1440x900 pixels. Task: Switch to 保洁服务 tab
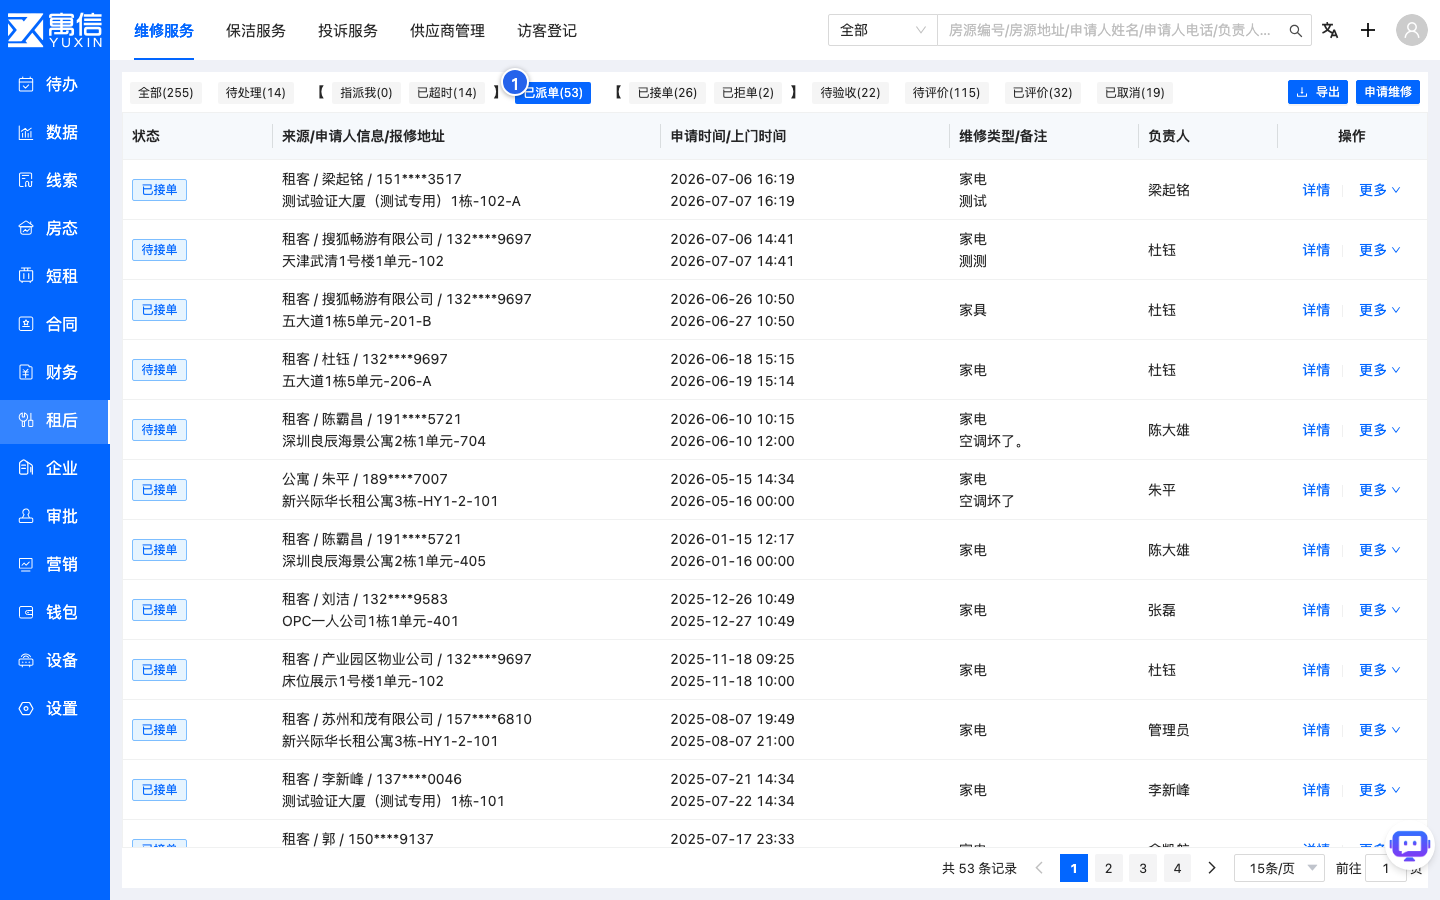pos(256,31)
